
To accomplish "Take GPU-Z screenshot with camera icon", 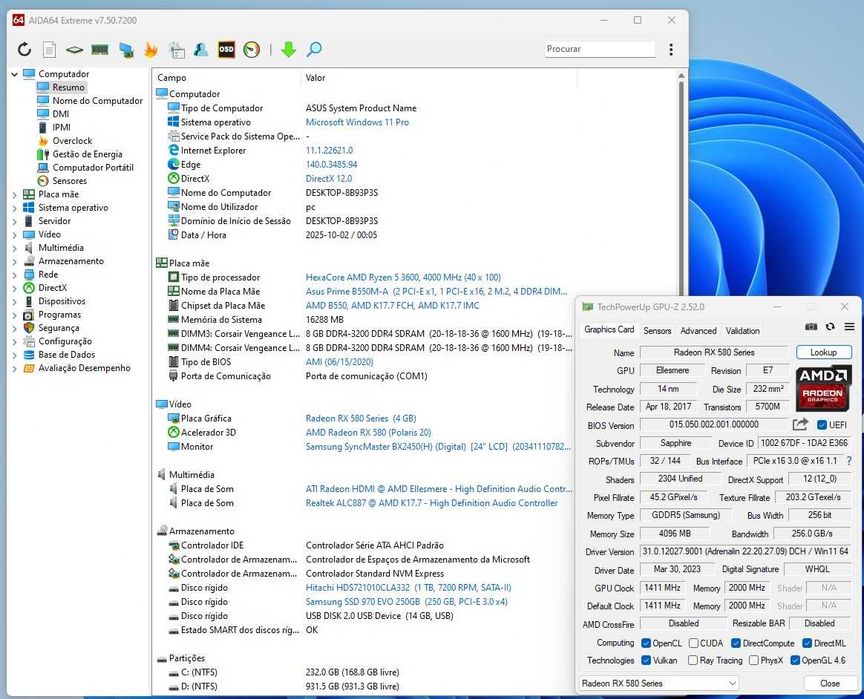I will point(811,327).
